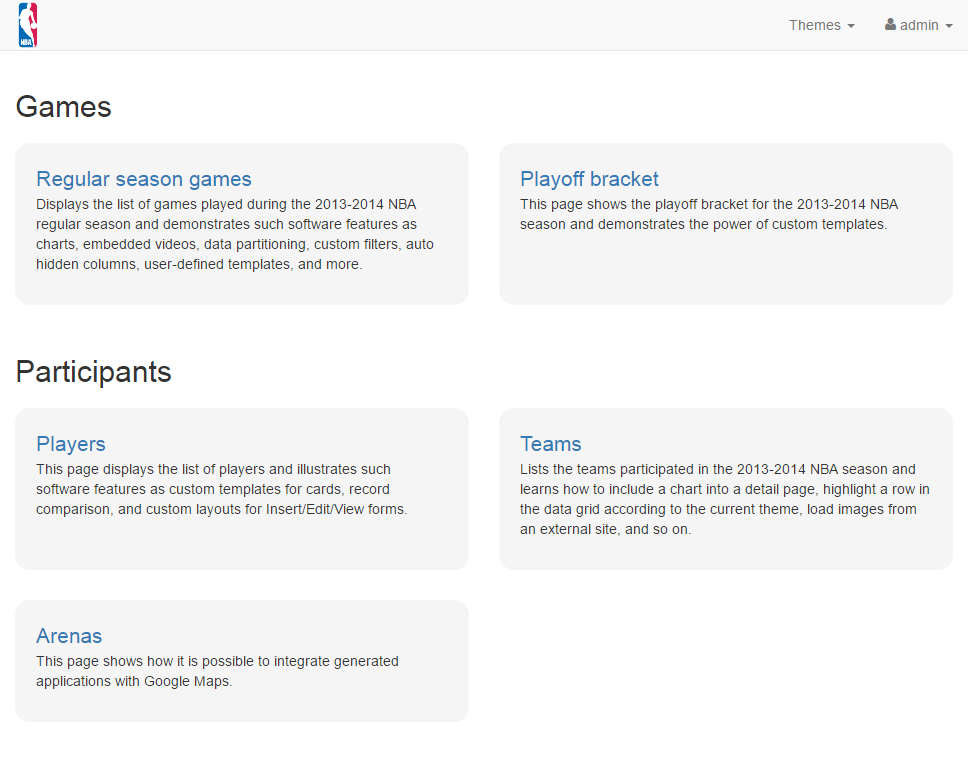Open the Themes dropdown menu
The width and height of the screenshot is (968, 768).
pos(821,25)
